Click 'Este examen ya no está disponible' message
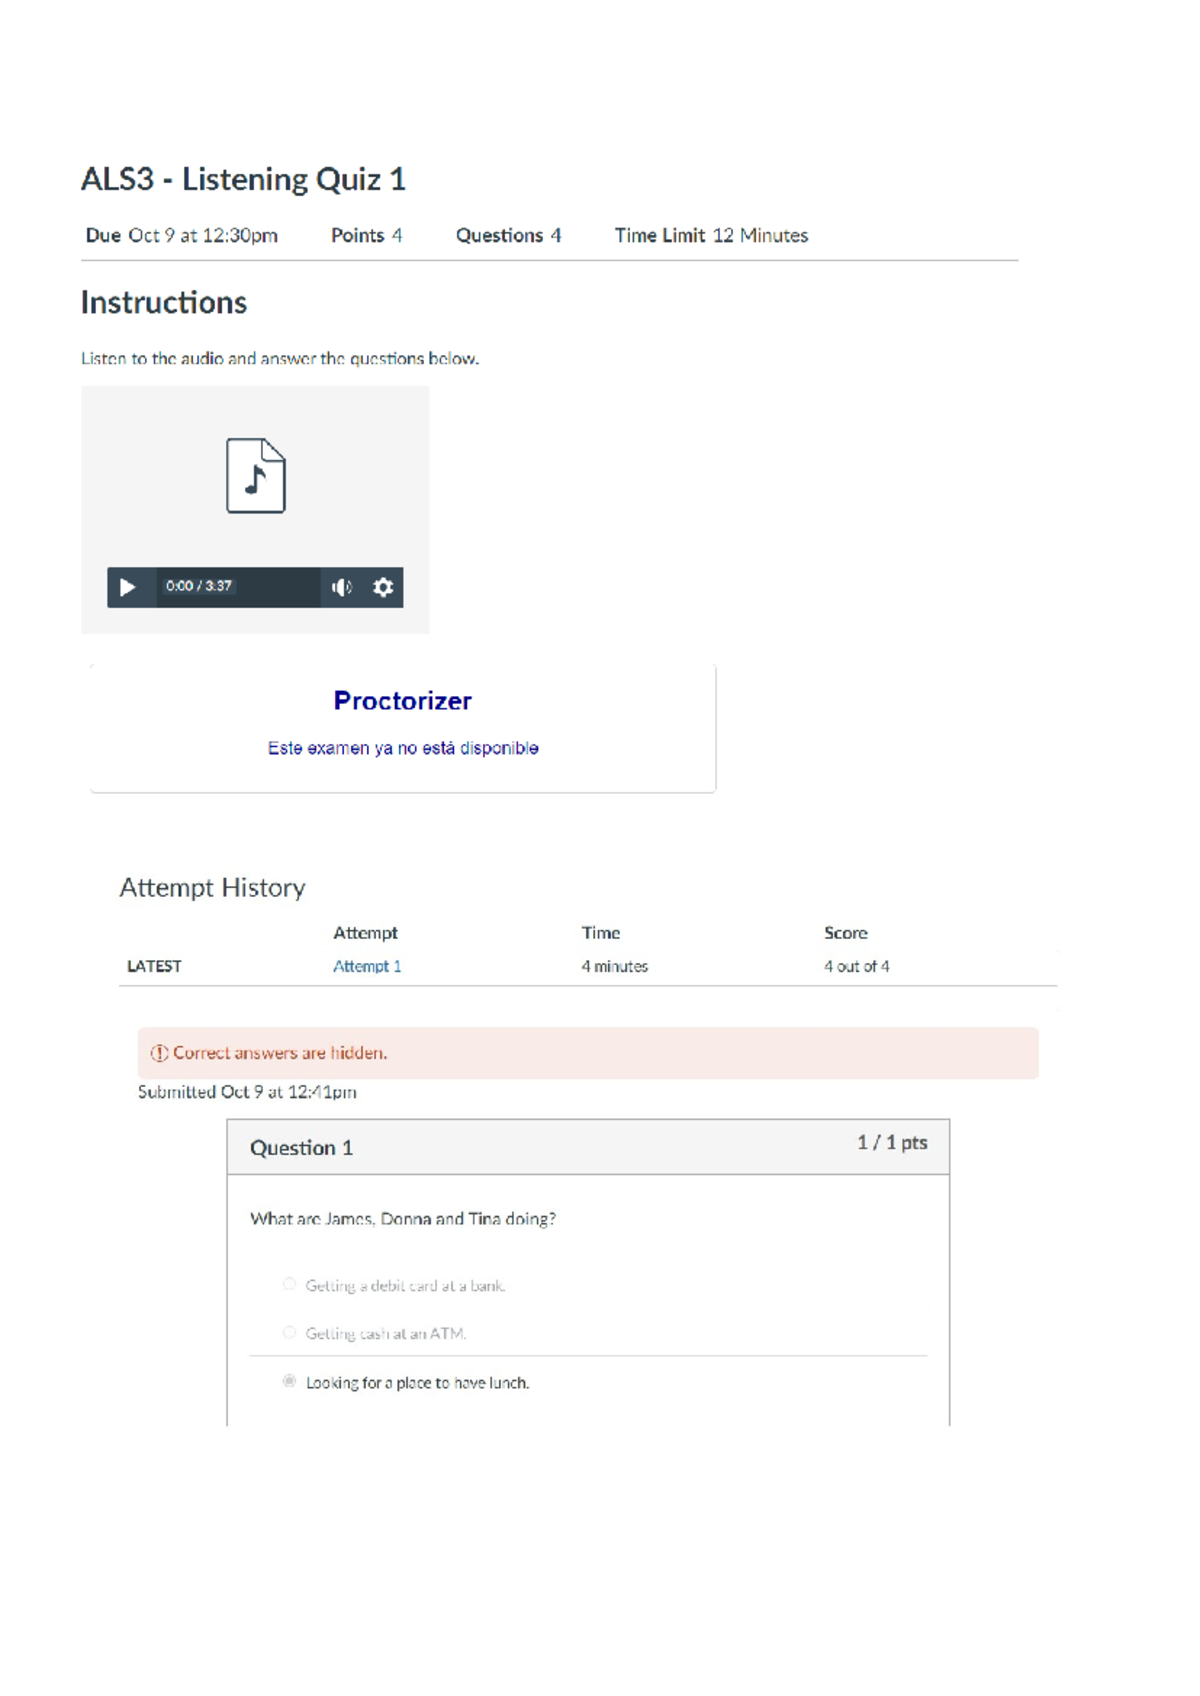 (x=403, y=748)
